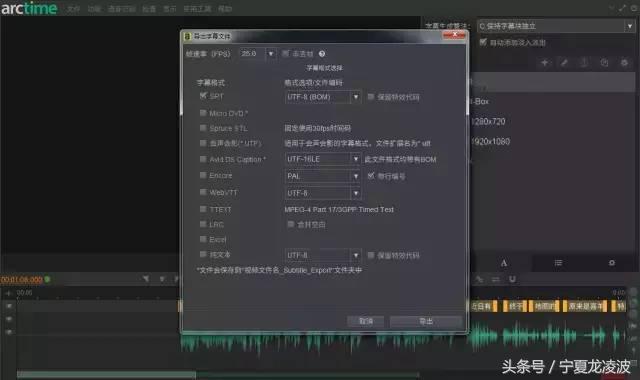Image resolution: width=640 pixels, height=380 pixels.
Task: Tick the plain text format checkbox above footnote
Action: click(203, 254)
